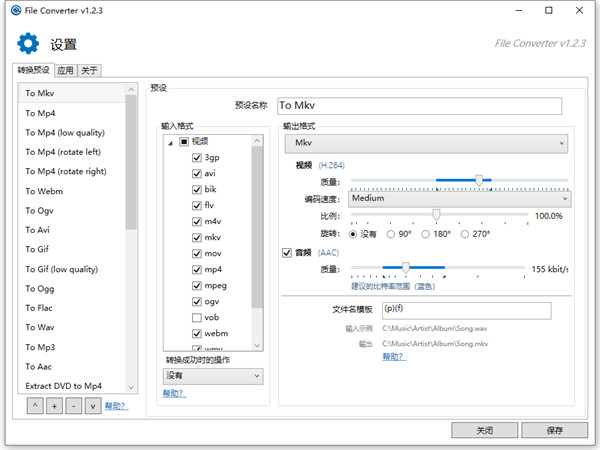Viewport: 600px width, 450px height.
Task: Toggle the mkv input checkbox
Action: 197,238
